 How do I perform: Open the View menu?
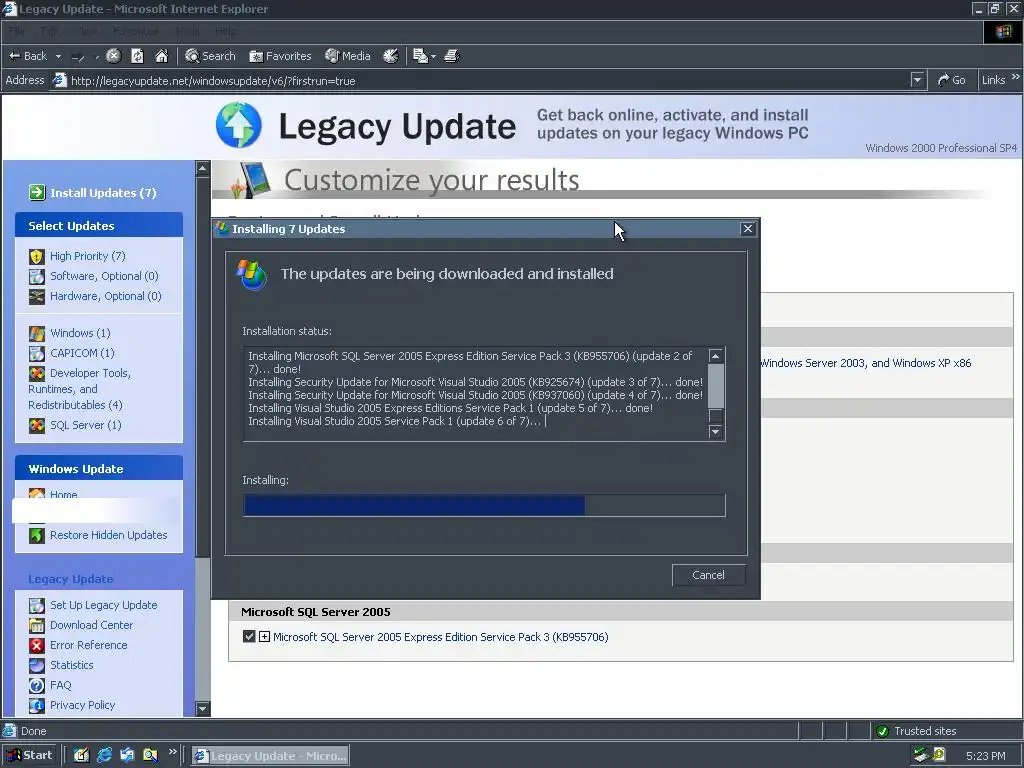[88, 31]
